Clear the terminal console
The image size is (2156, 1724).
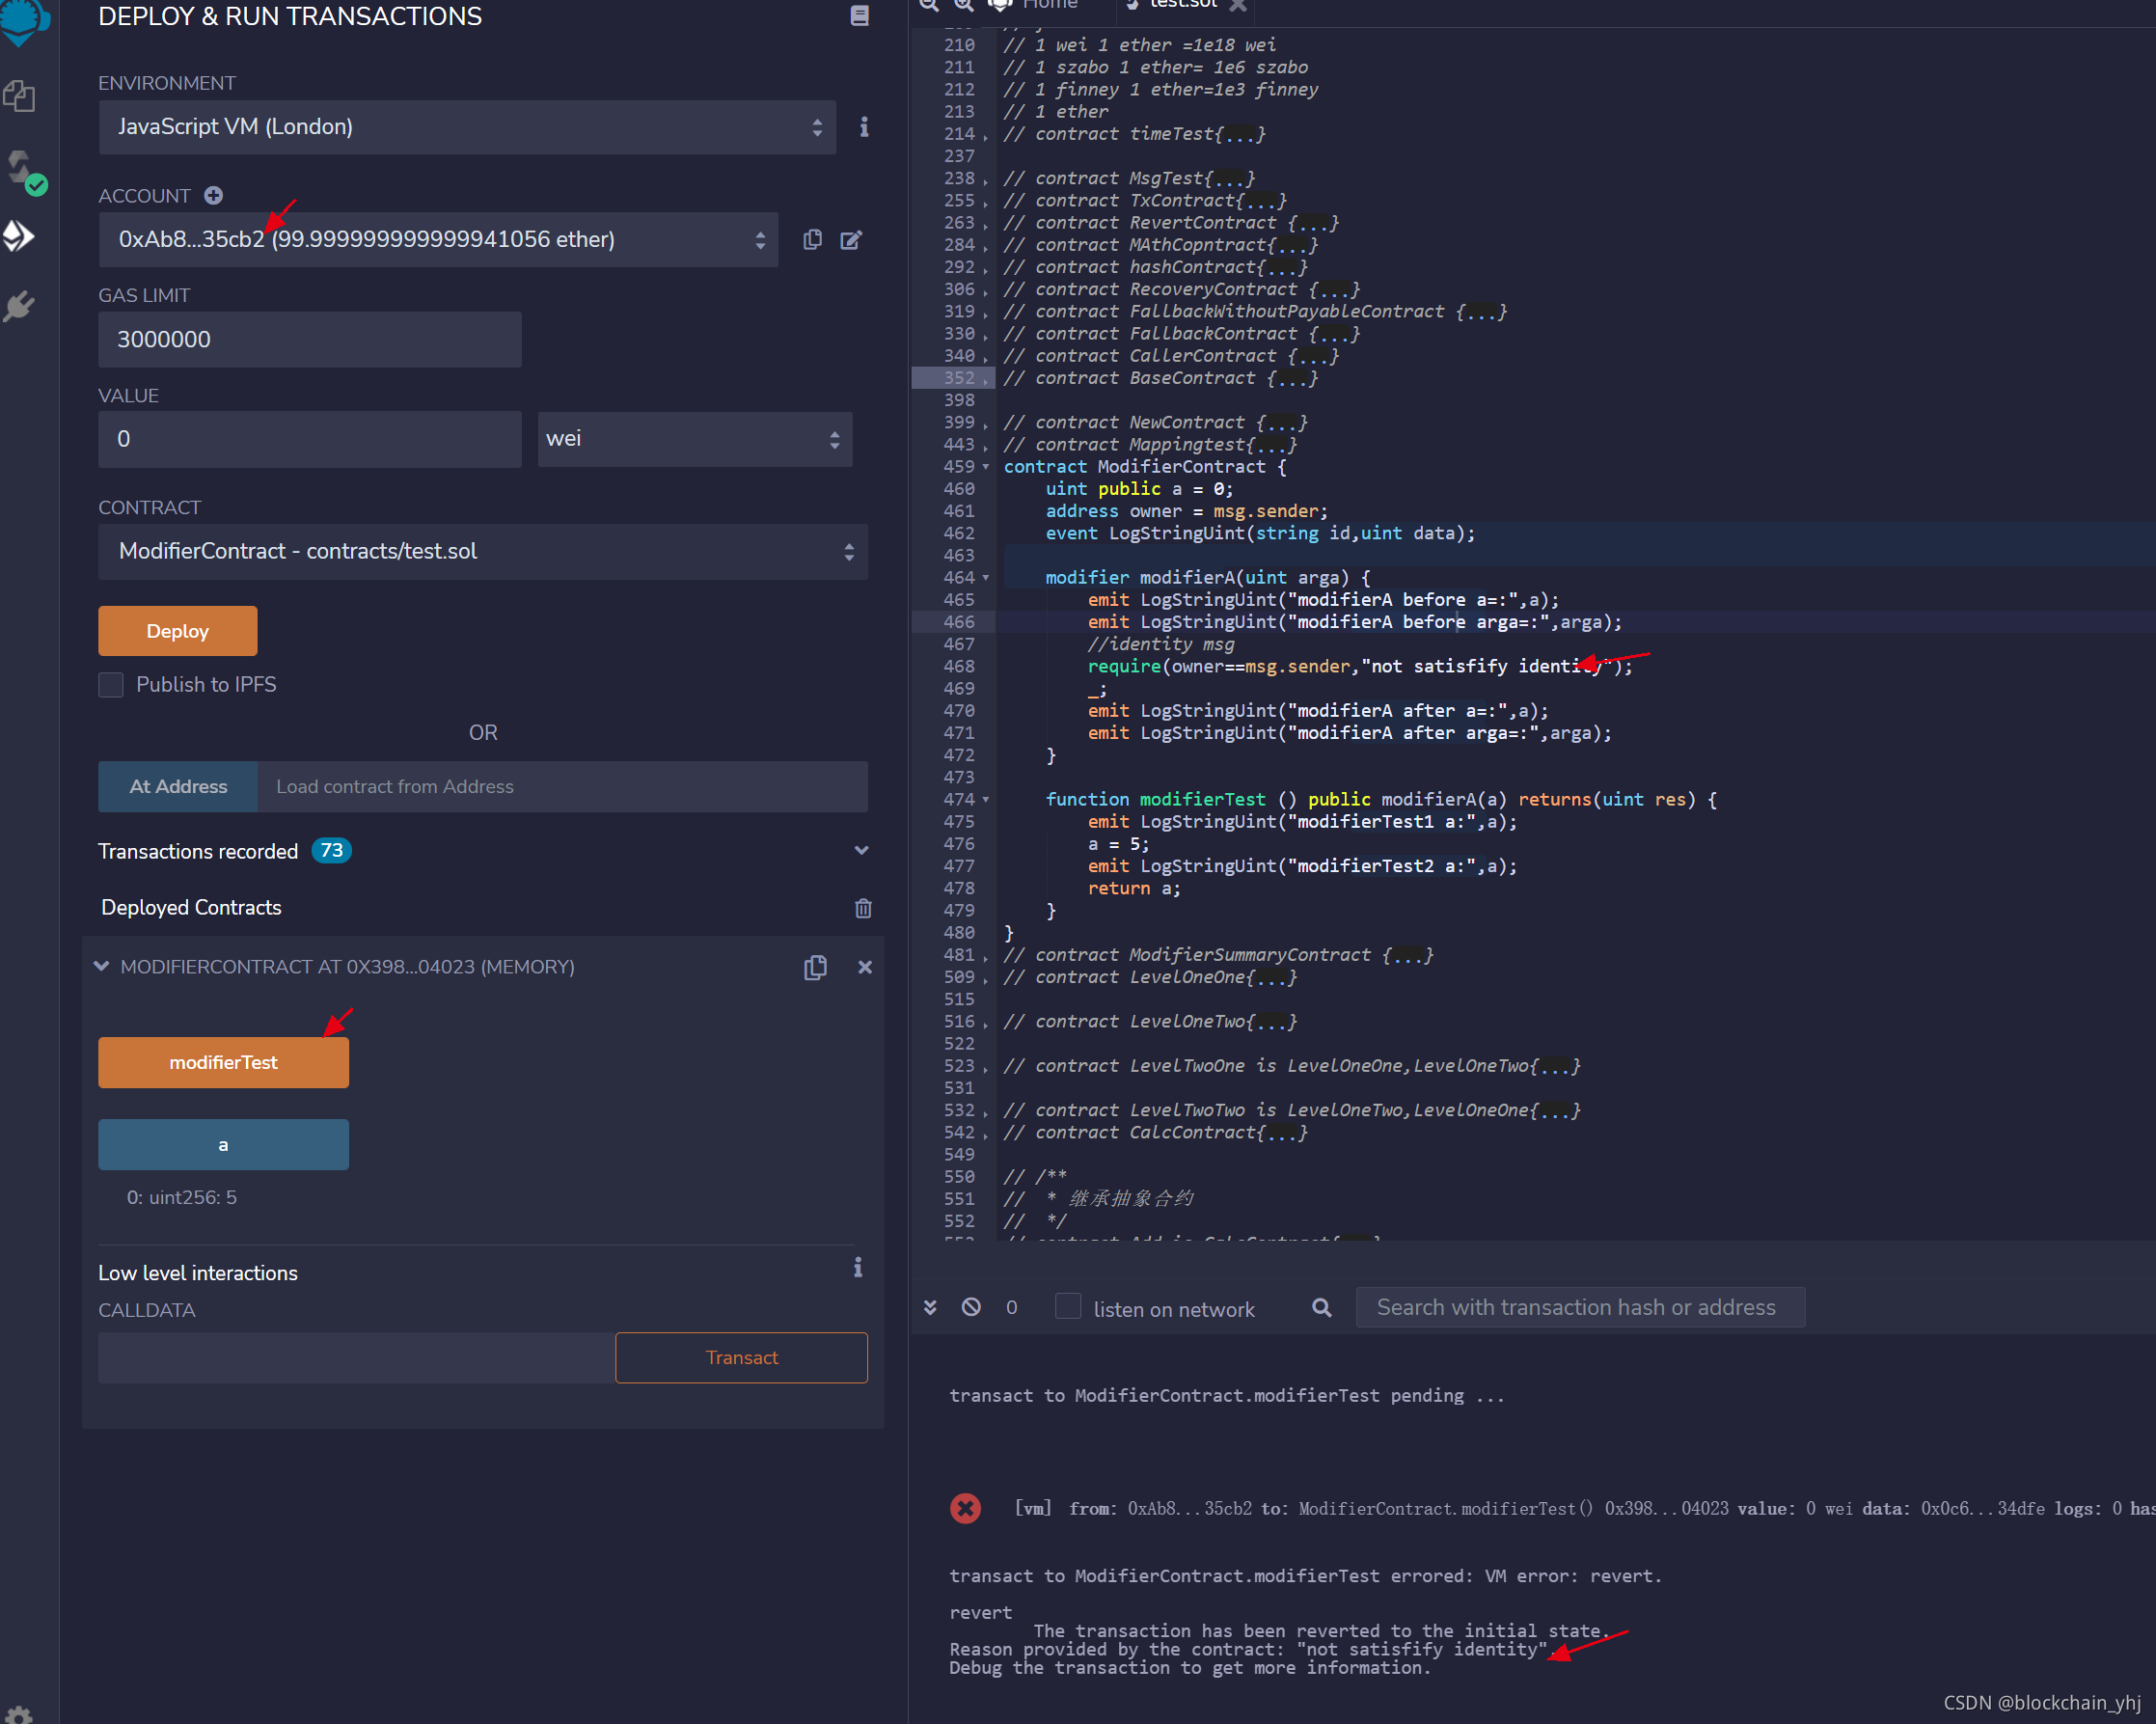pos(971,1307)
